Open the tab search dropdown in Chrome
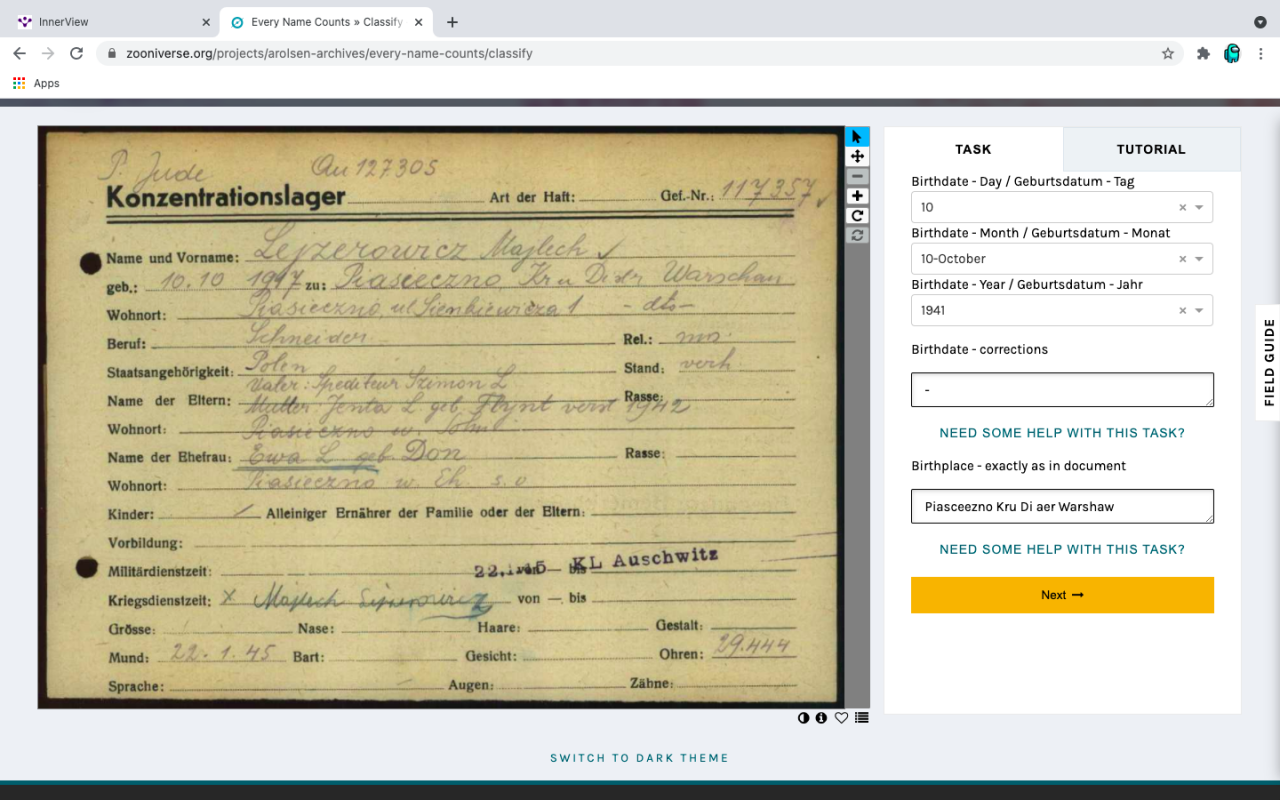This screenshot has width=1280, height=800. pyautogui.click(x=1260, y=22)
